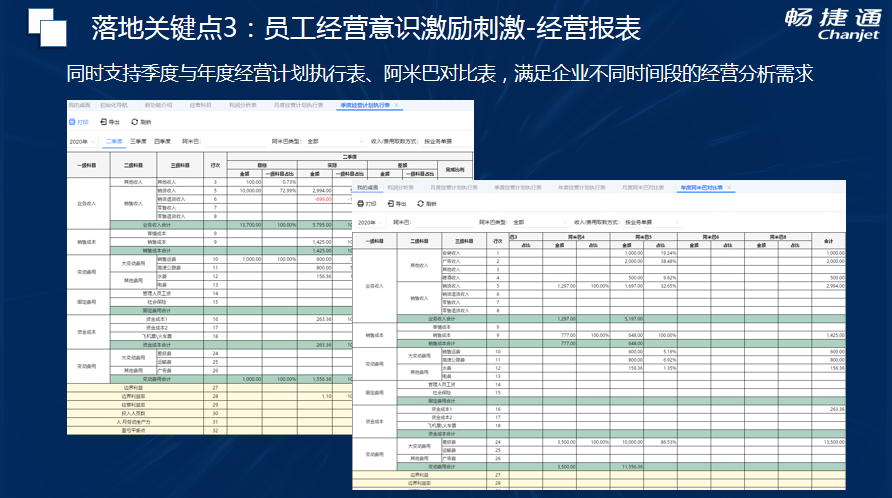Open the 2020年 year dropdown in the annual comparison window
The width and height of the screenshot is (892, 498).
point(370,223)
